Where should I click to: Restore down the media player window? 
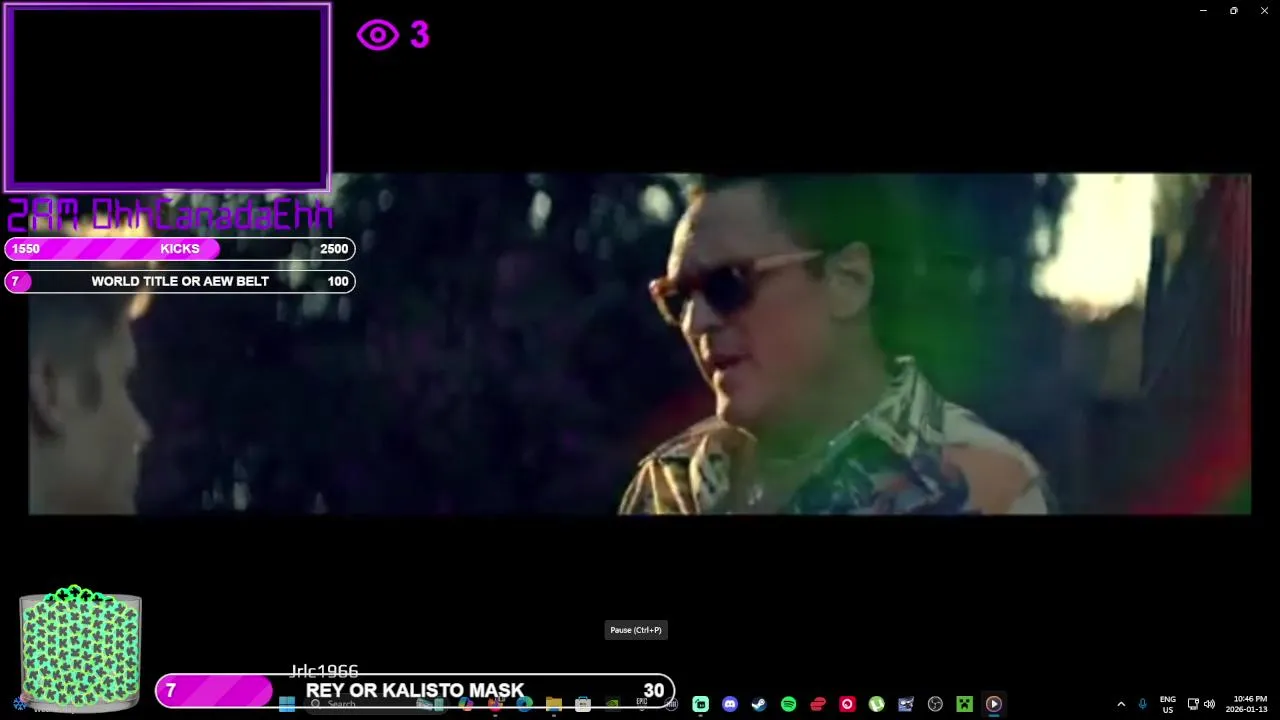(x=1234, y=11)
